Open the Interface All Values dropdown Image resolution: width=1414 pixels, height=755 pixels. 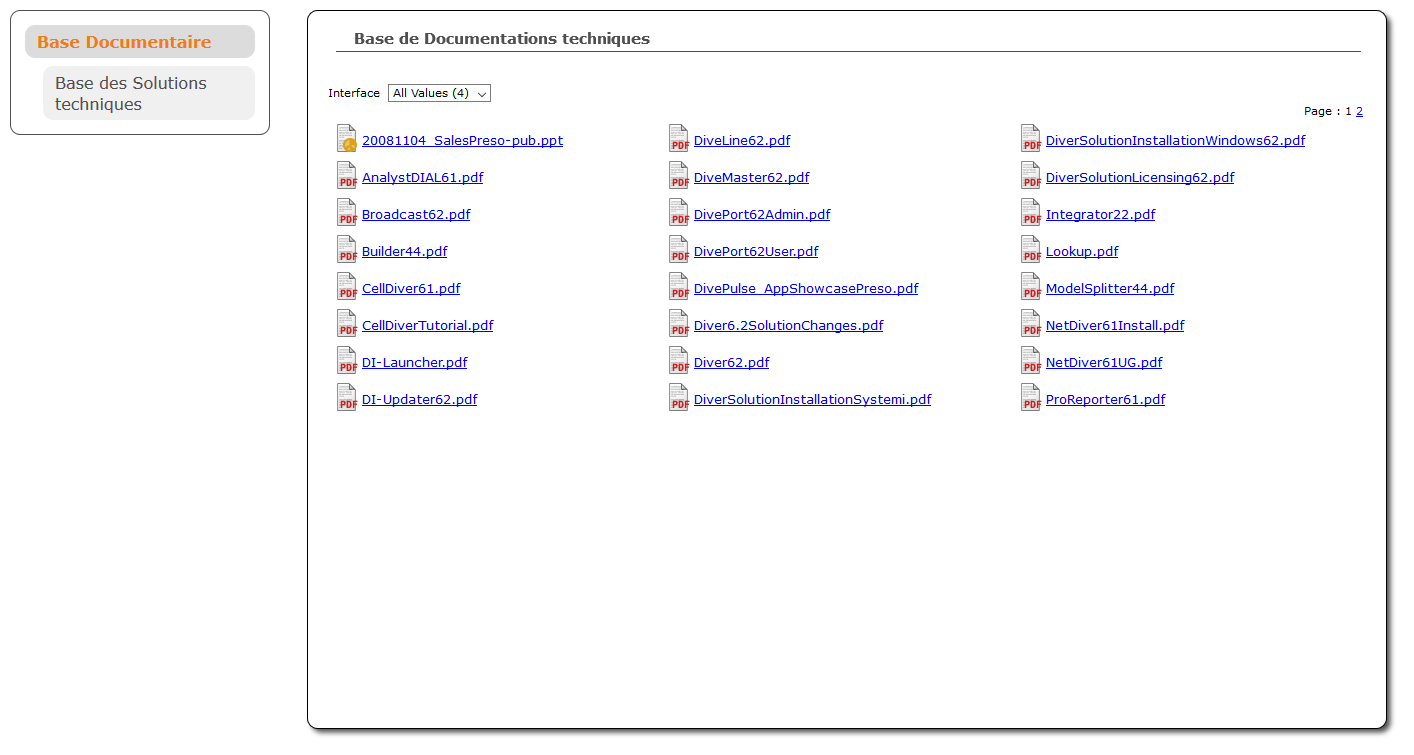click(x=439, y=93)
